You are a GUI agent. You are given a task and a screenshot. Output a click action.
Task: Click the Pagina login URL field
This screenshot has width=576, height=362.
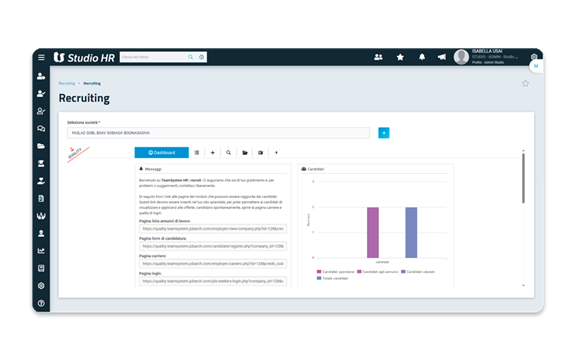[213, 281]
